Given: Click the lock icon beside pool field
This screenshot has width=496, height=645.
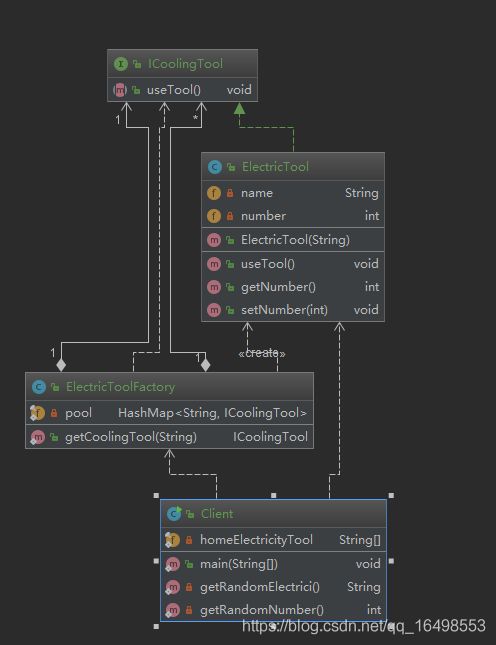Looking at the screenshot, I should coord(54,413).
